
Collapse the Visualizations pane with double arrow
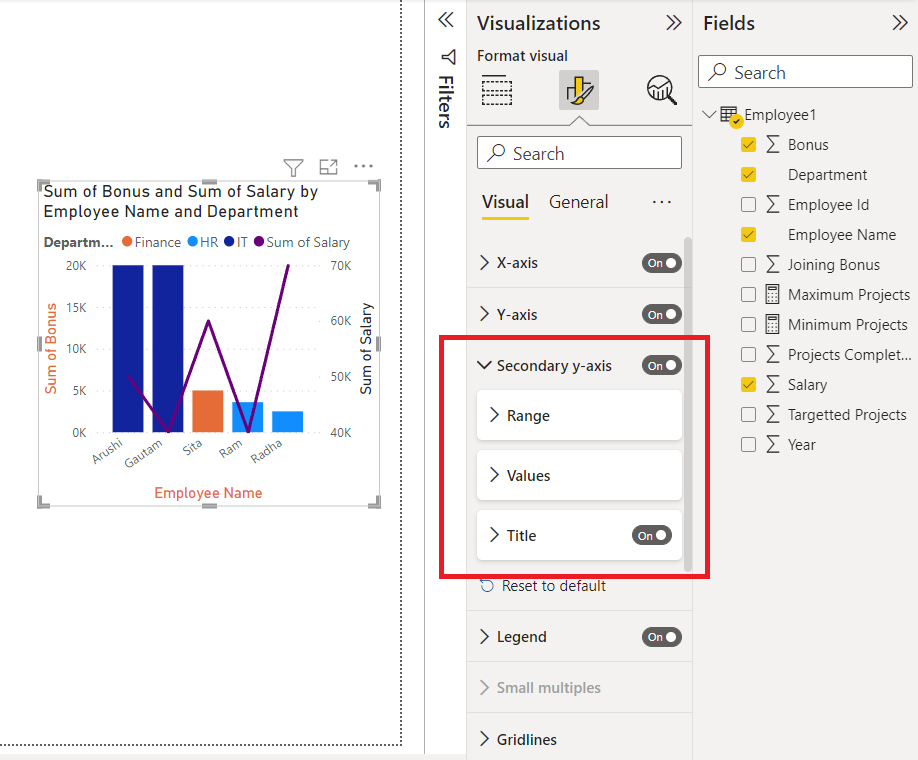tap(673, 23)
